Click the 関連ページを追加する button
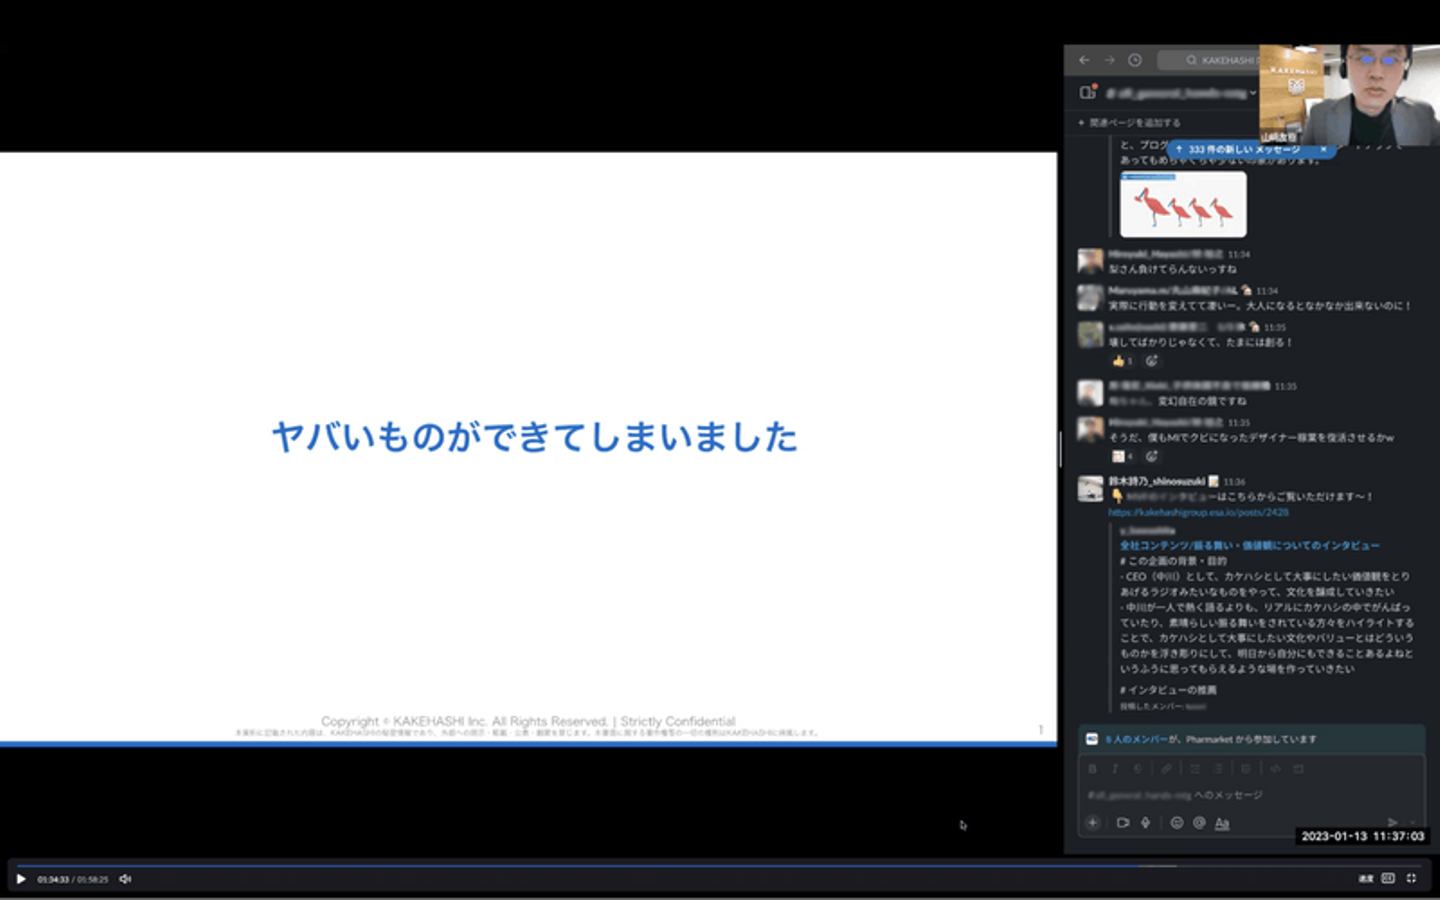This screenshot has width=1440, height=900. (1129, 123)
